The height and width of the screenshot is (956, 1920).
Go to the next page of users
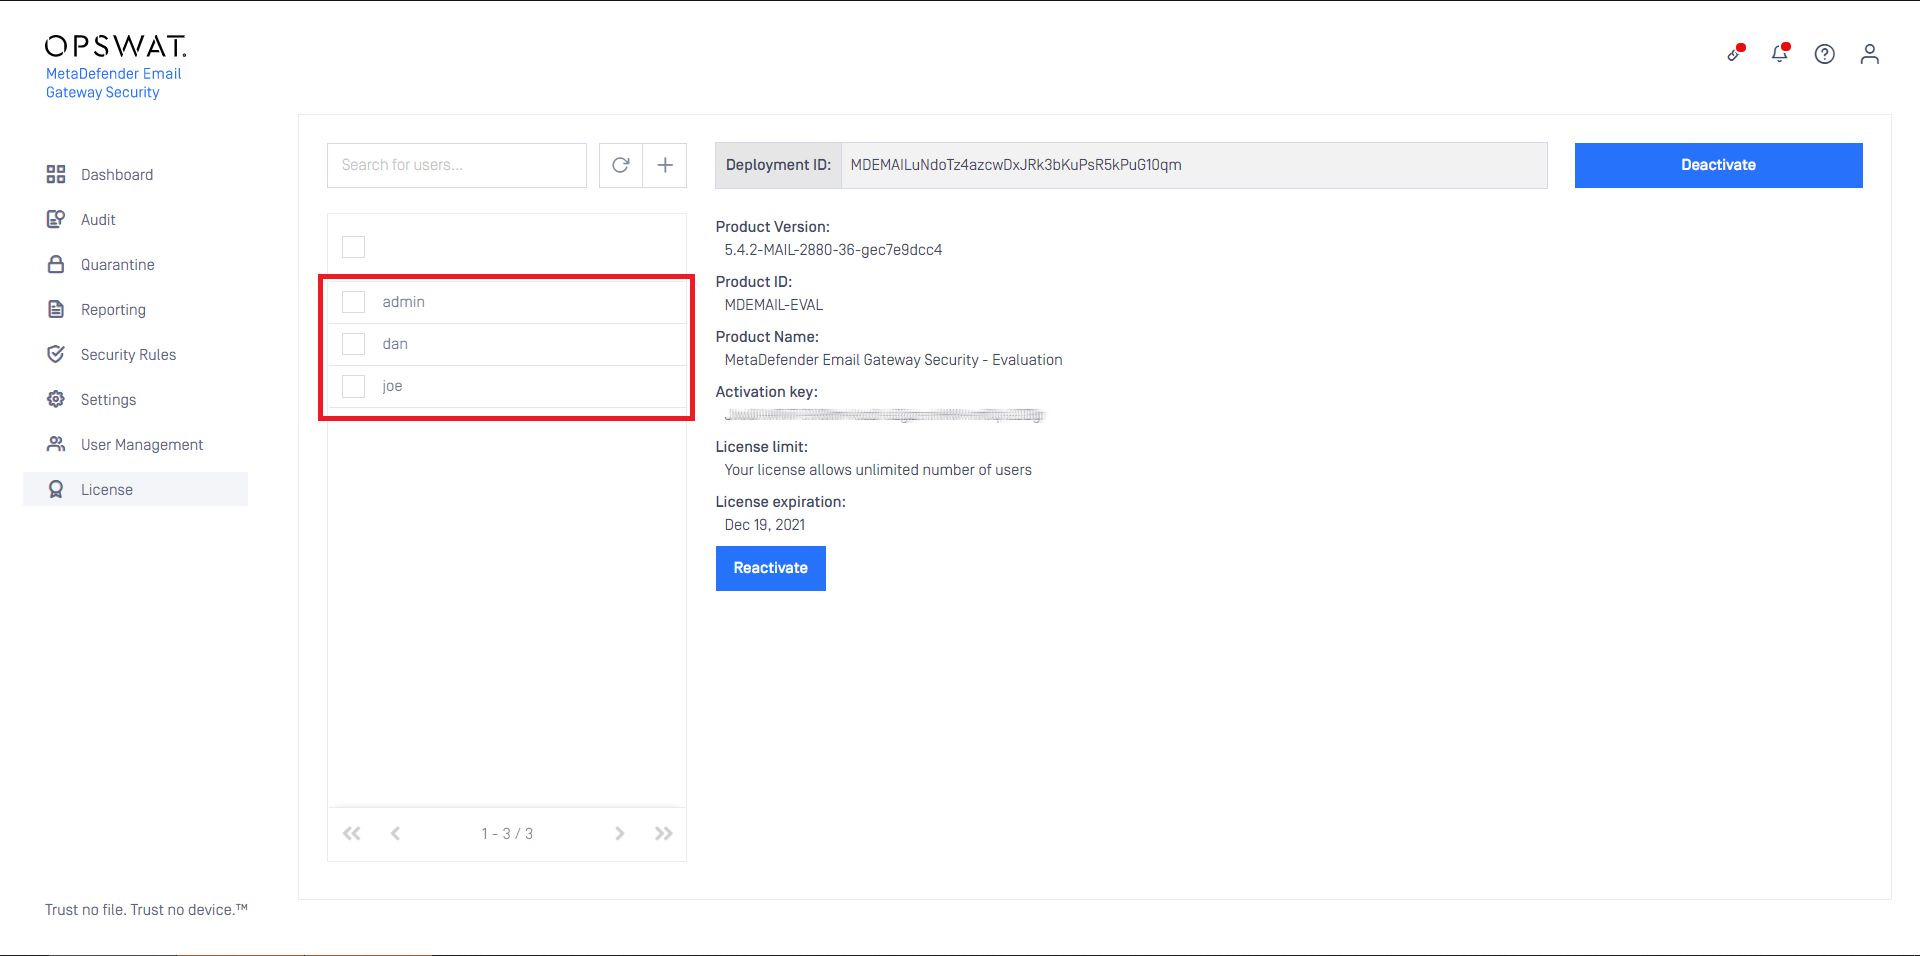620,833
